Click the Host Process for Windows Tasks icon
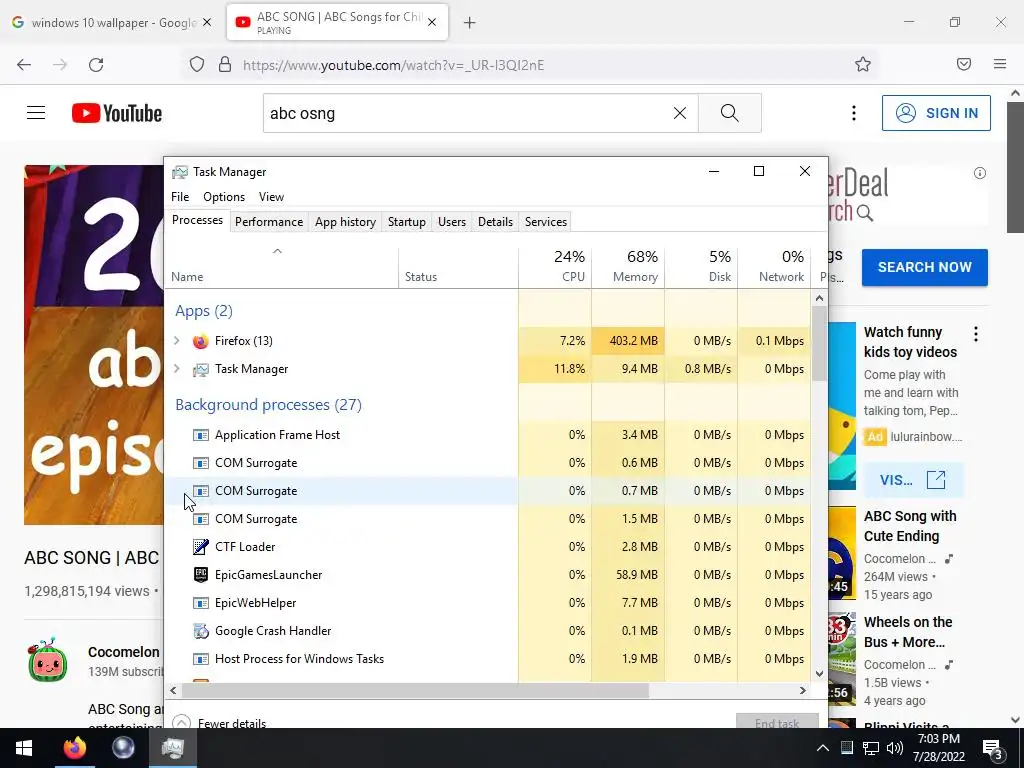Viewport: 1024px width, 768px height. tap(200, 659)
